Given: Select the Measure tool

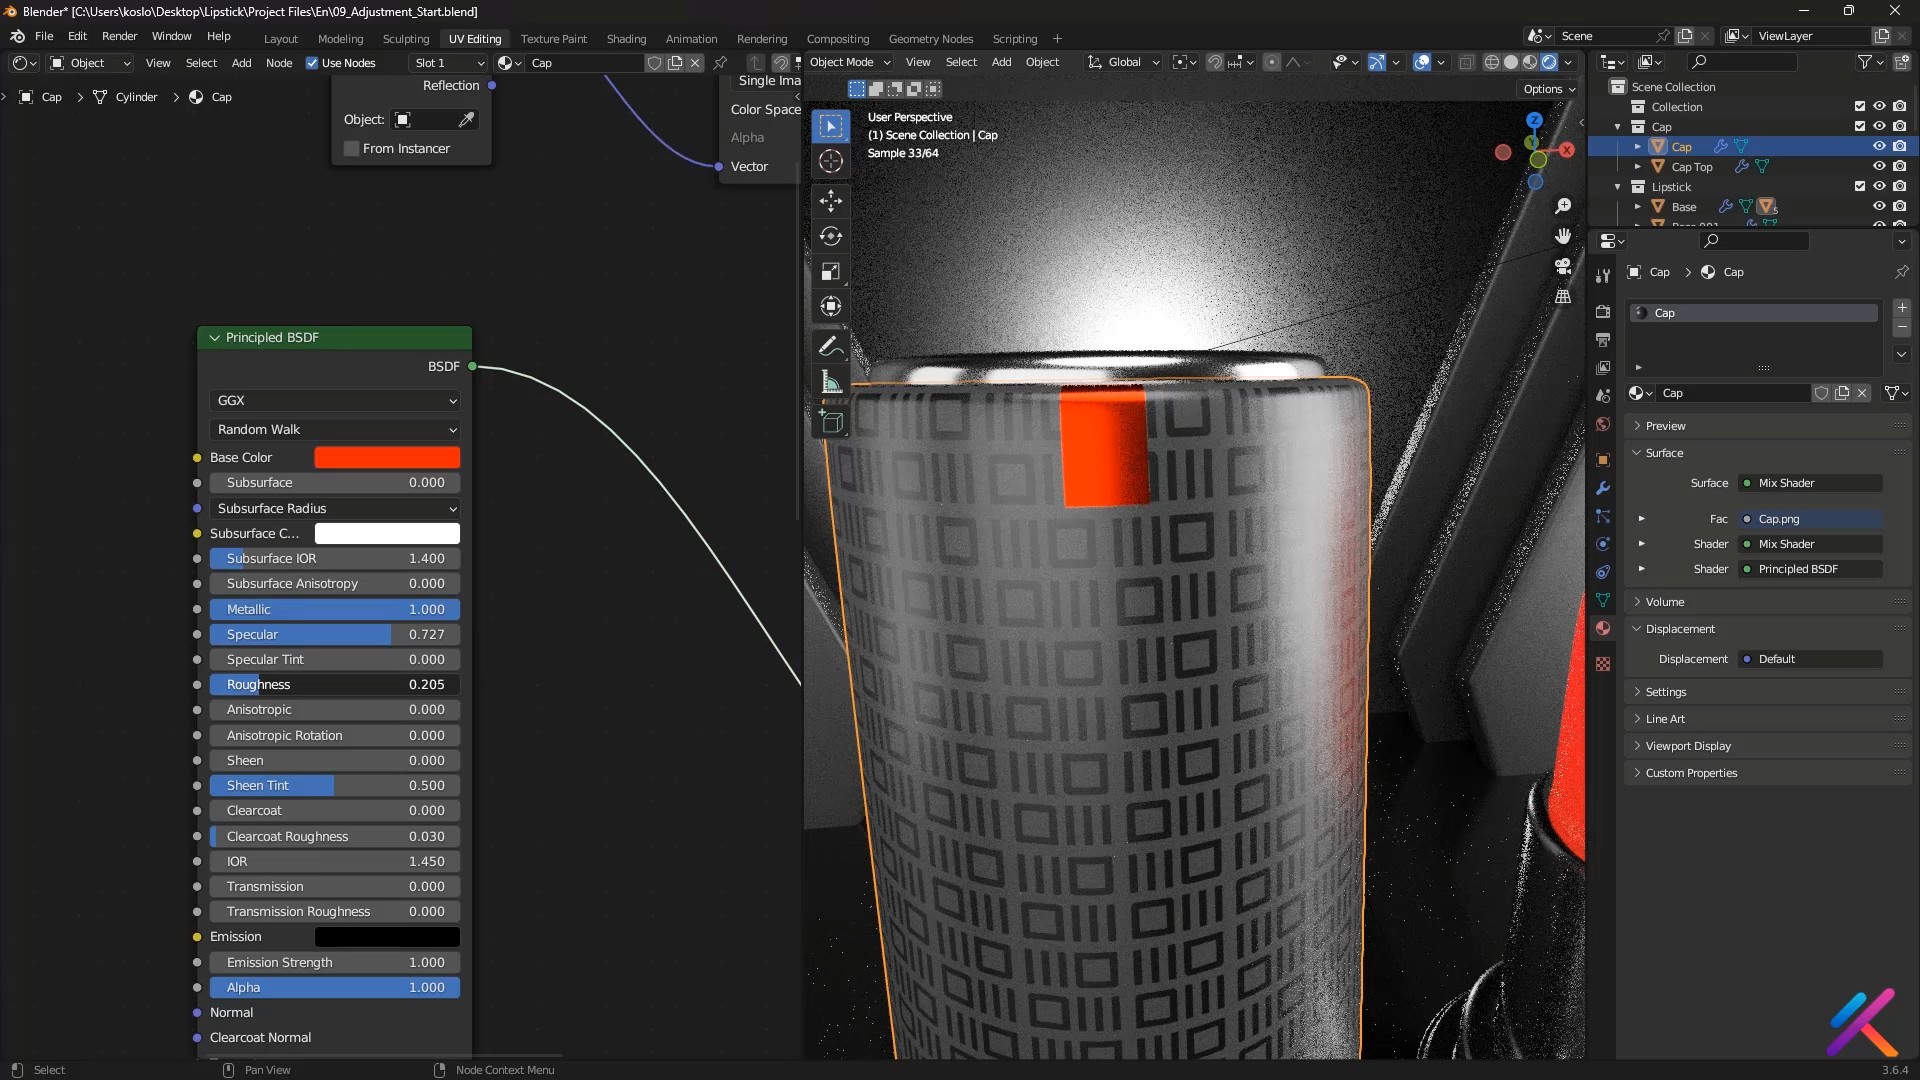Looking at the screenshot, I should click(x=830, y=382).
